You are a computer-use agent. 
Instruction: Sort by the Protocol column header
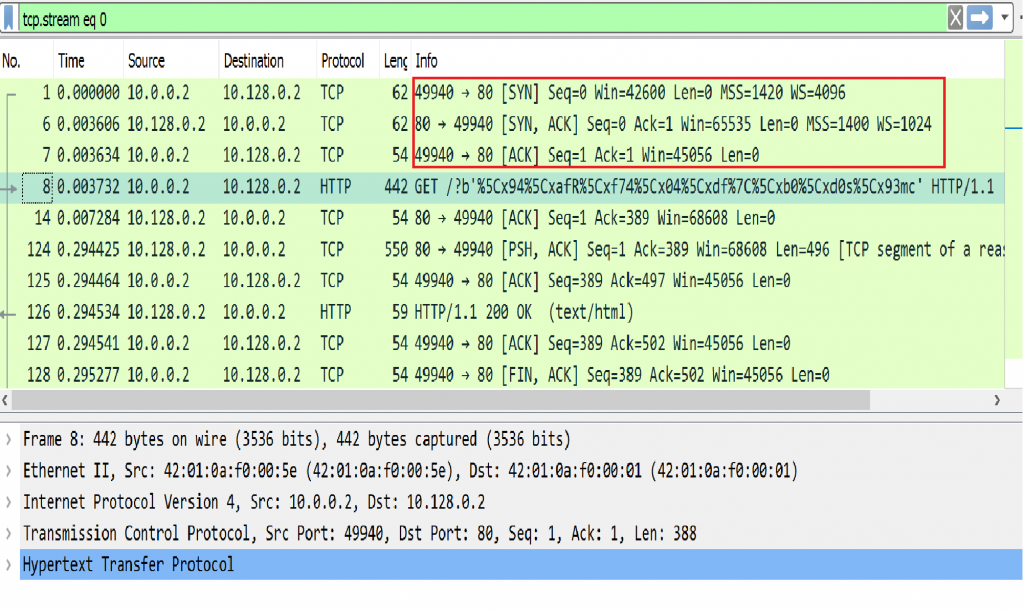coord(347,61)
